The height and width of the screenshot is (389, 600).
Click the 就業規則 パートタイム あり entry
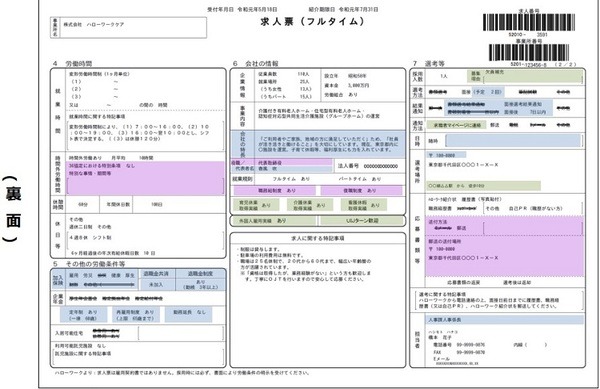[x=360, y=179]
